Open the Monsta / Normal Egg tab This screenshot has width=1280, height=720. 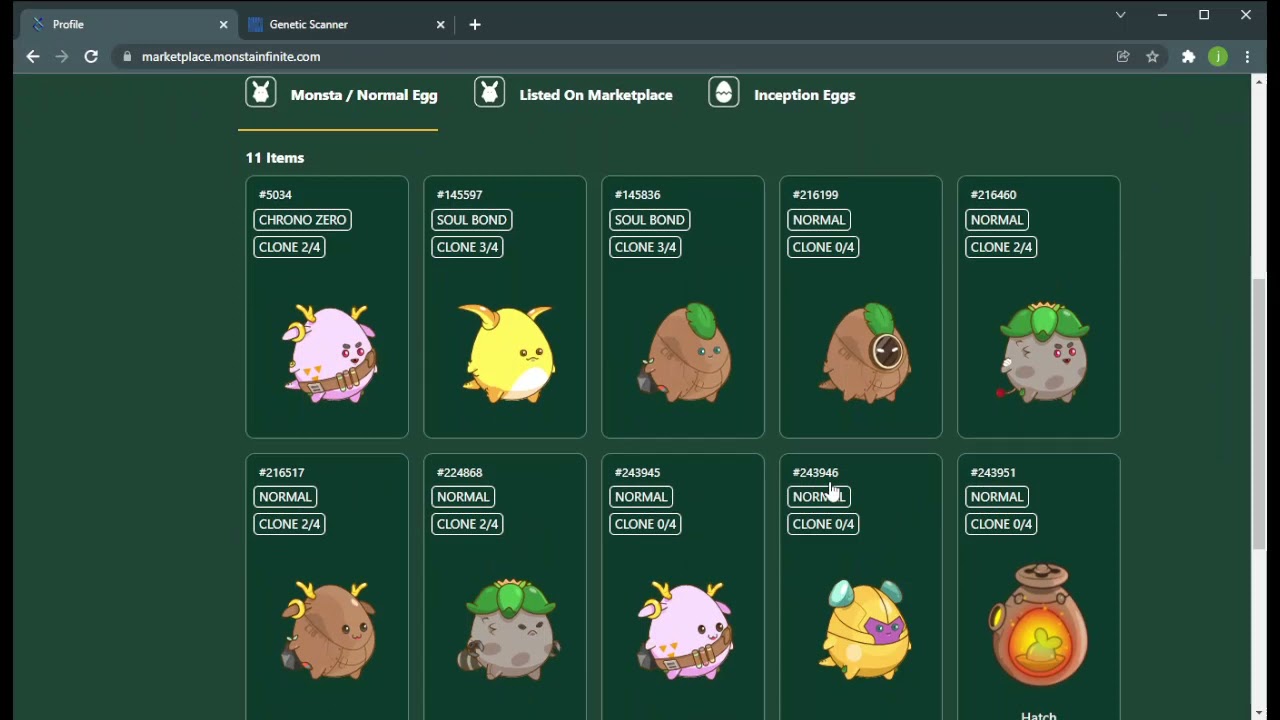(342, 95)
